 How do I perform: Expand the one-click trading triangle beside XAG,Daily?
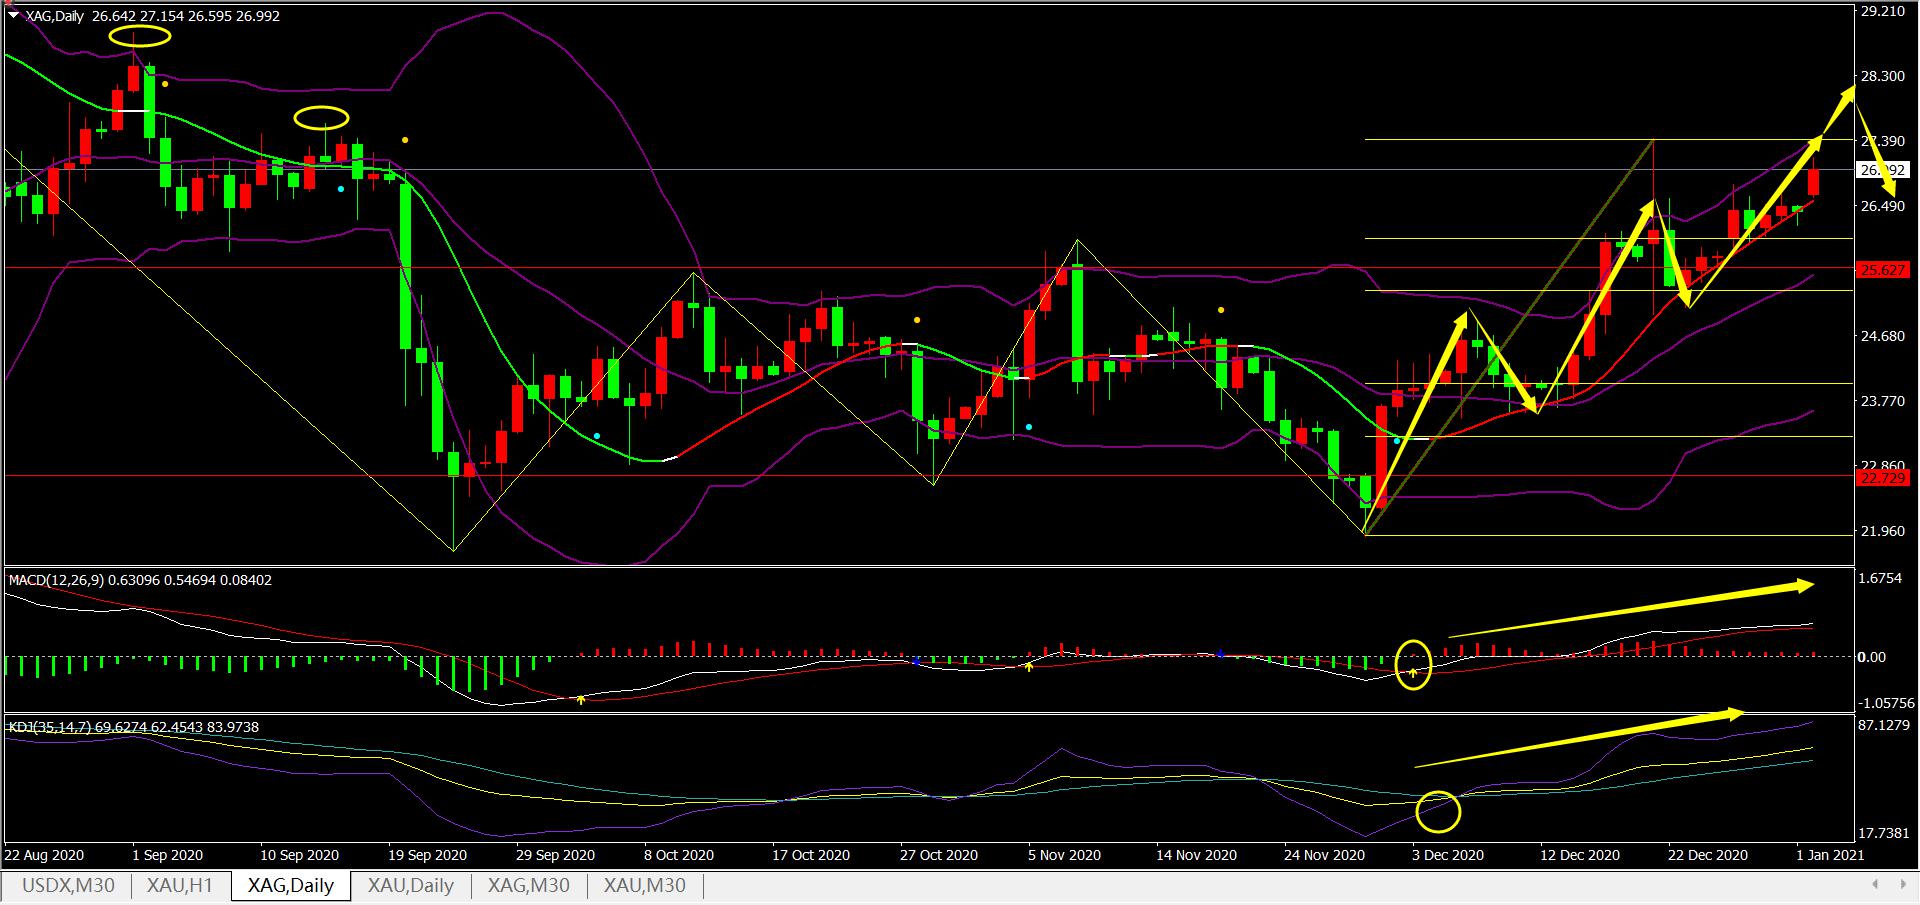tap(12, 16)
